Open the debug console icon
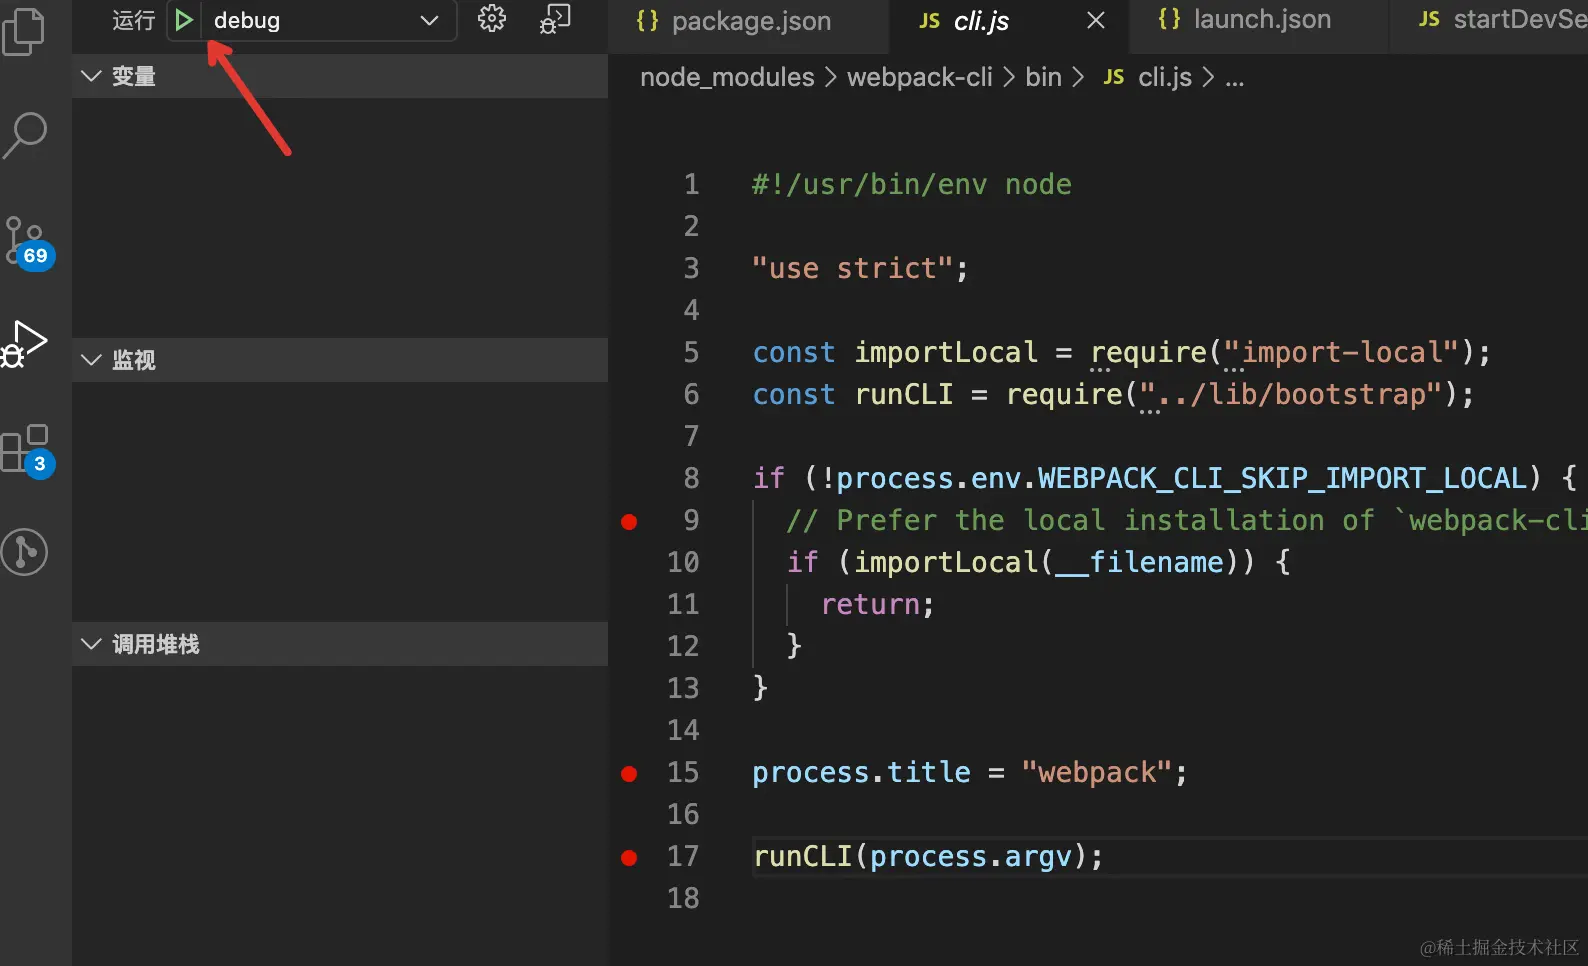Viewport: 1588px width, 966px height. point(555,19)
